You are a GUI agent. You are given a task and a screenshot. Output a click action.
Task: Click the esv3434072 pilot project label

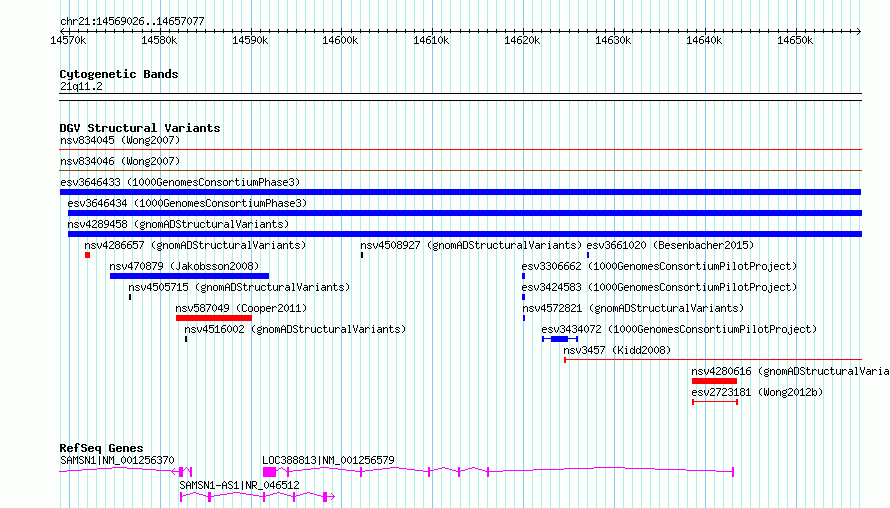[679, 329]
